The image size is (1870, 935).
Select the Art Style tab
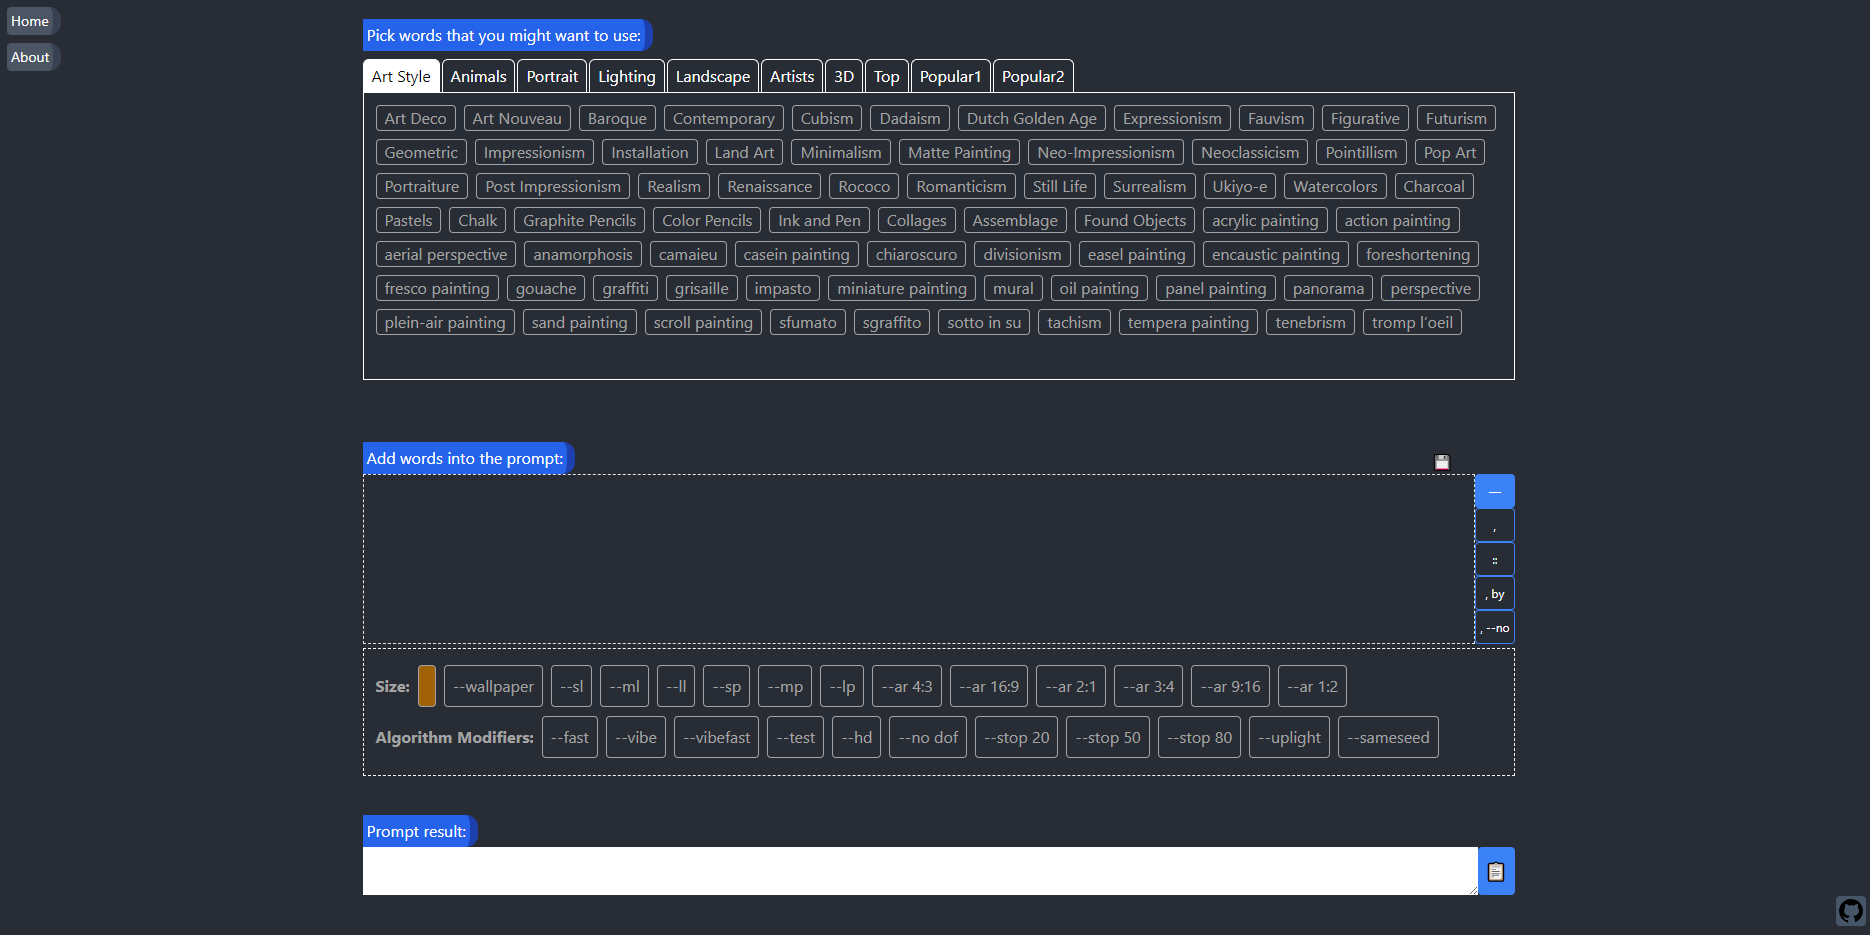[401, 76]
